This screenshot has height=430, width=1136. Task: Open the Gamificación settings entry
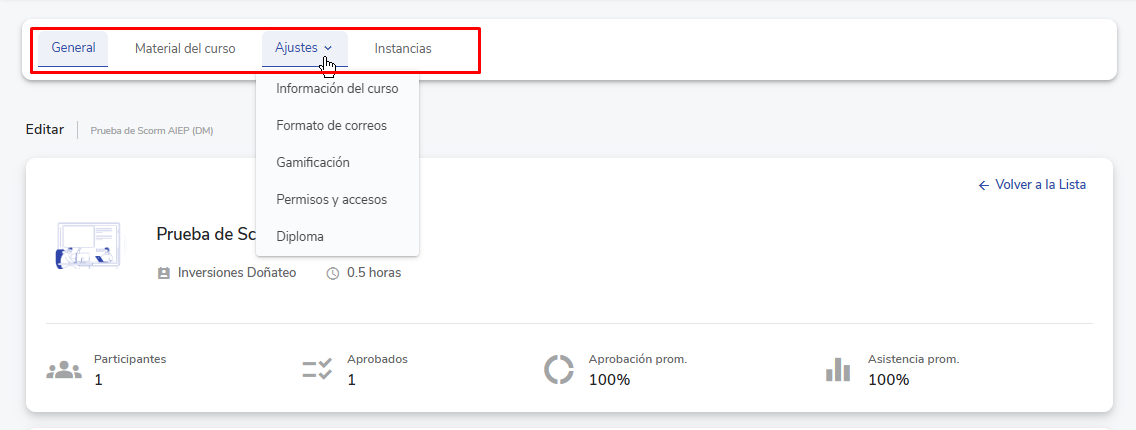pos(313,162)
